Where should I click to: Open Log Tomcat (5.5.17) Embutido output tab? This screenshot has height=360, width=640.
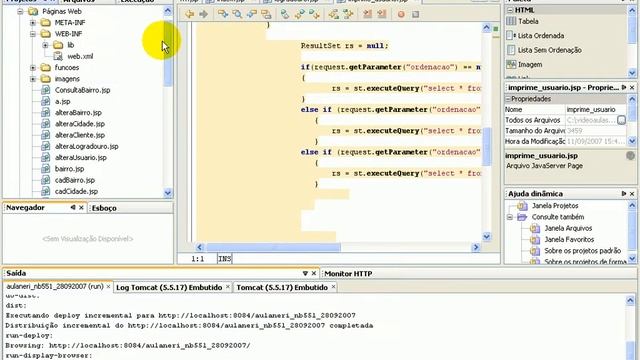click(169, 287)
